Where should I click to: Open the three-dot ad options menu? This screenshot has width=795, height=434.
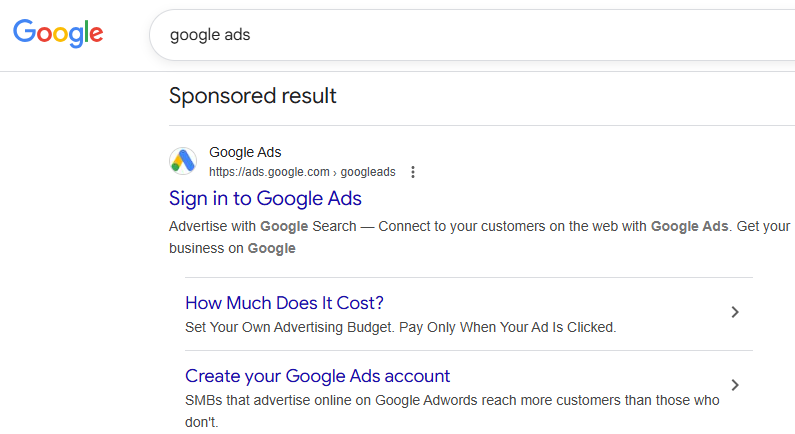[x=413, y=172]
